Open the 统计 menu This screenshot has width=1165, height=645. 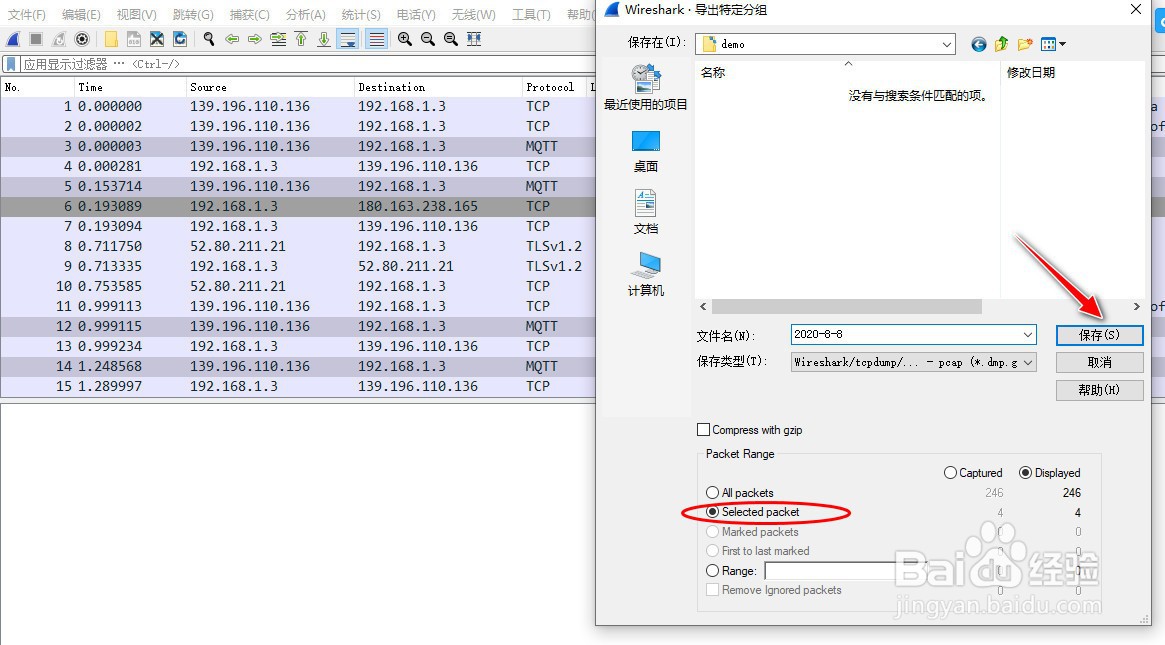click(x=360, y=14)
